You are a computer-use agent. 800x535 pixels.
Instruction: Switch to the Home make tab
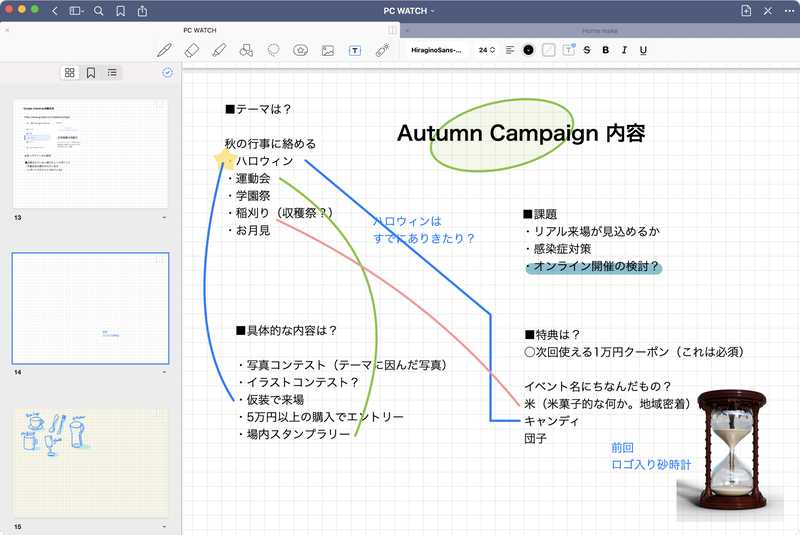click(x=600, y=31)
